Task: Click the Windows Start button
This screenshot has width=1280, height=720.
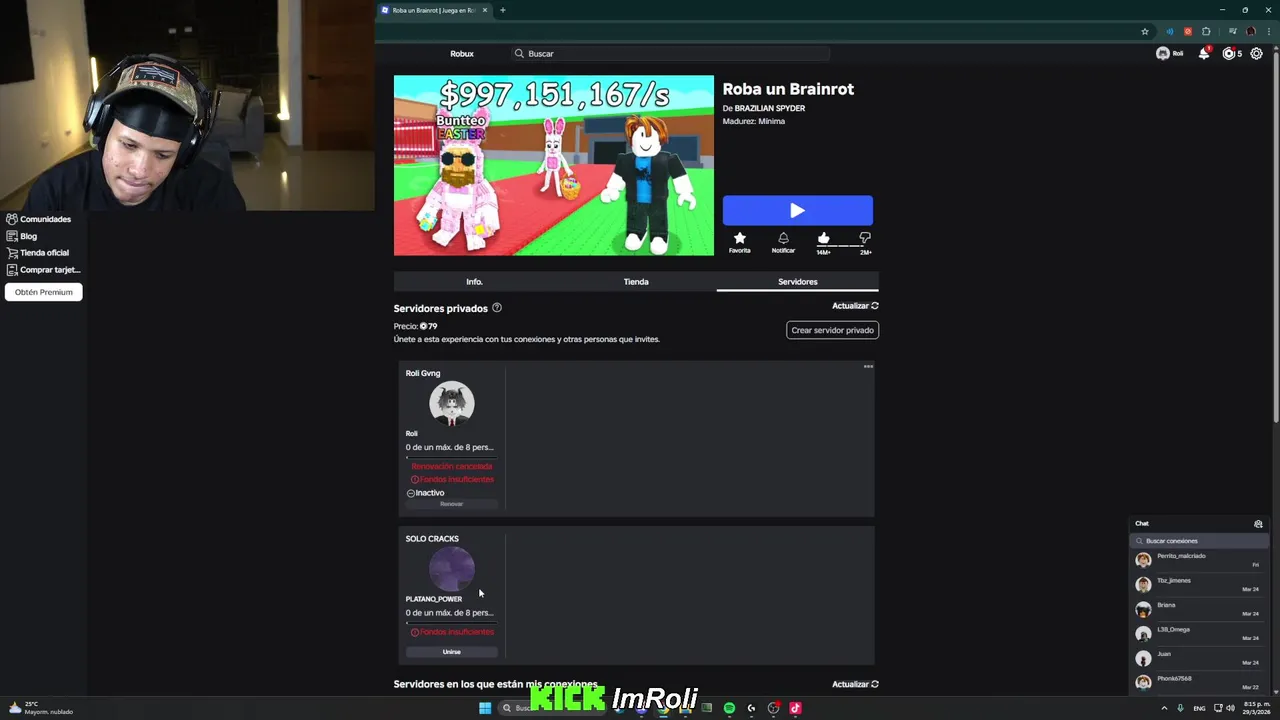Action: pyautogui.click(x=485, y=708)
